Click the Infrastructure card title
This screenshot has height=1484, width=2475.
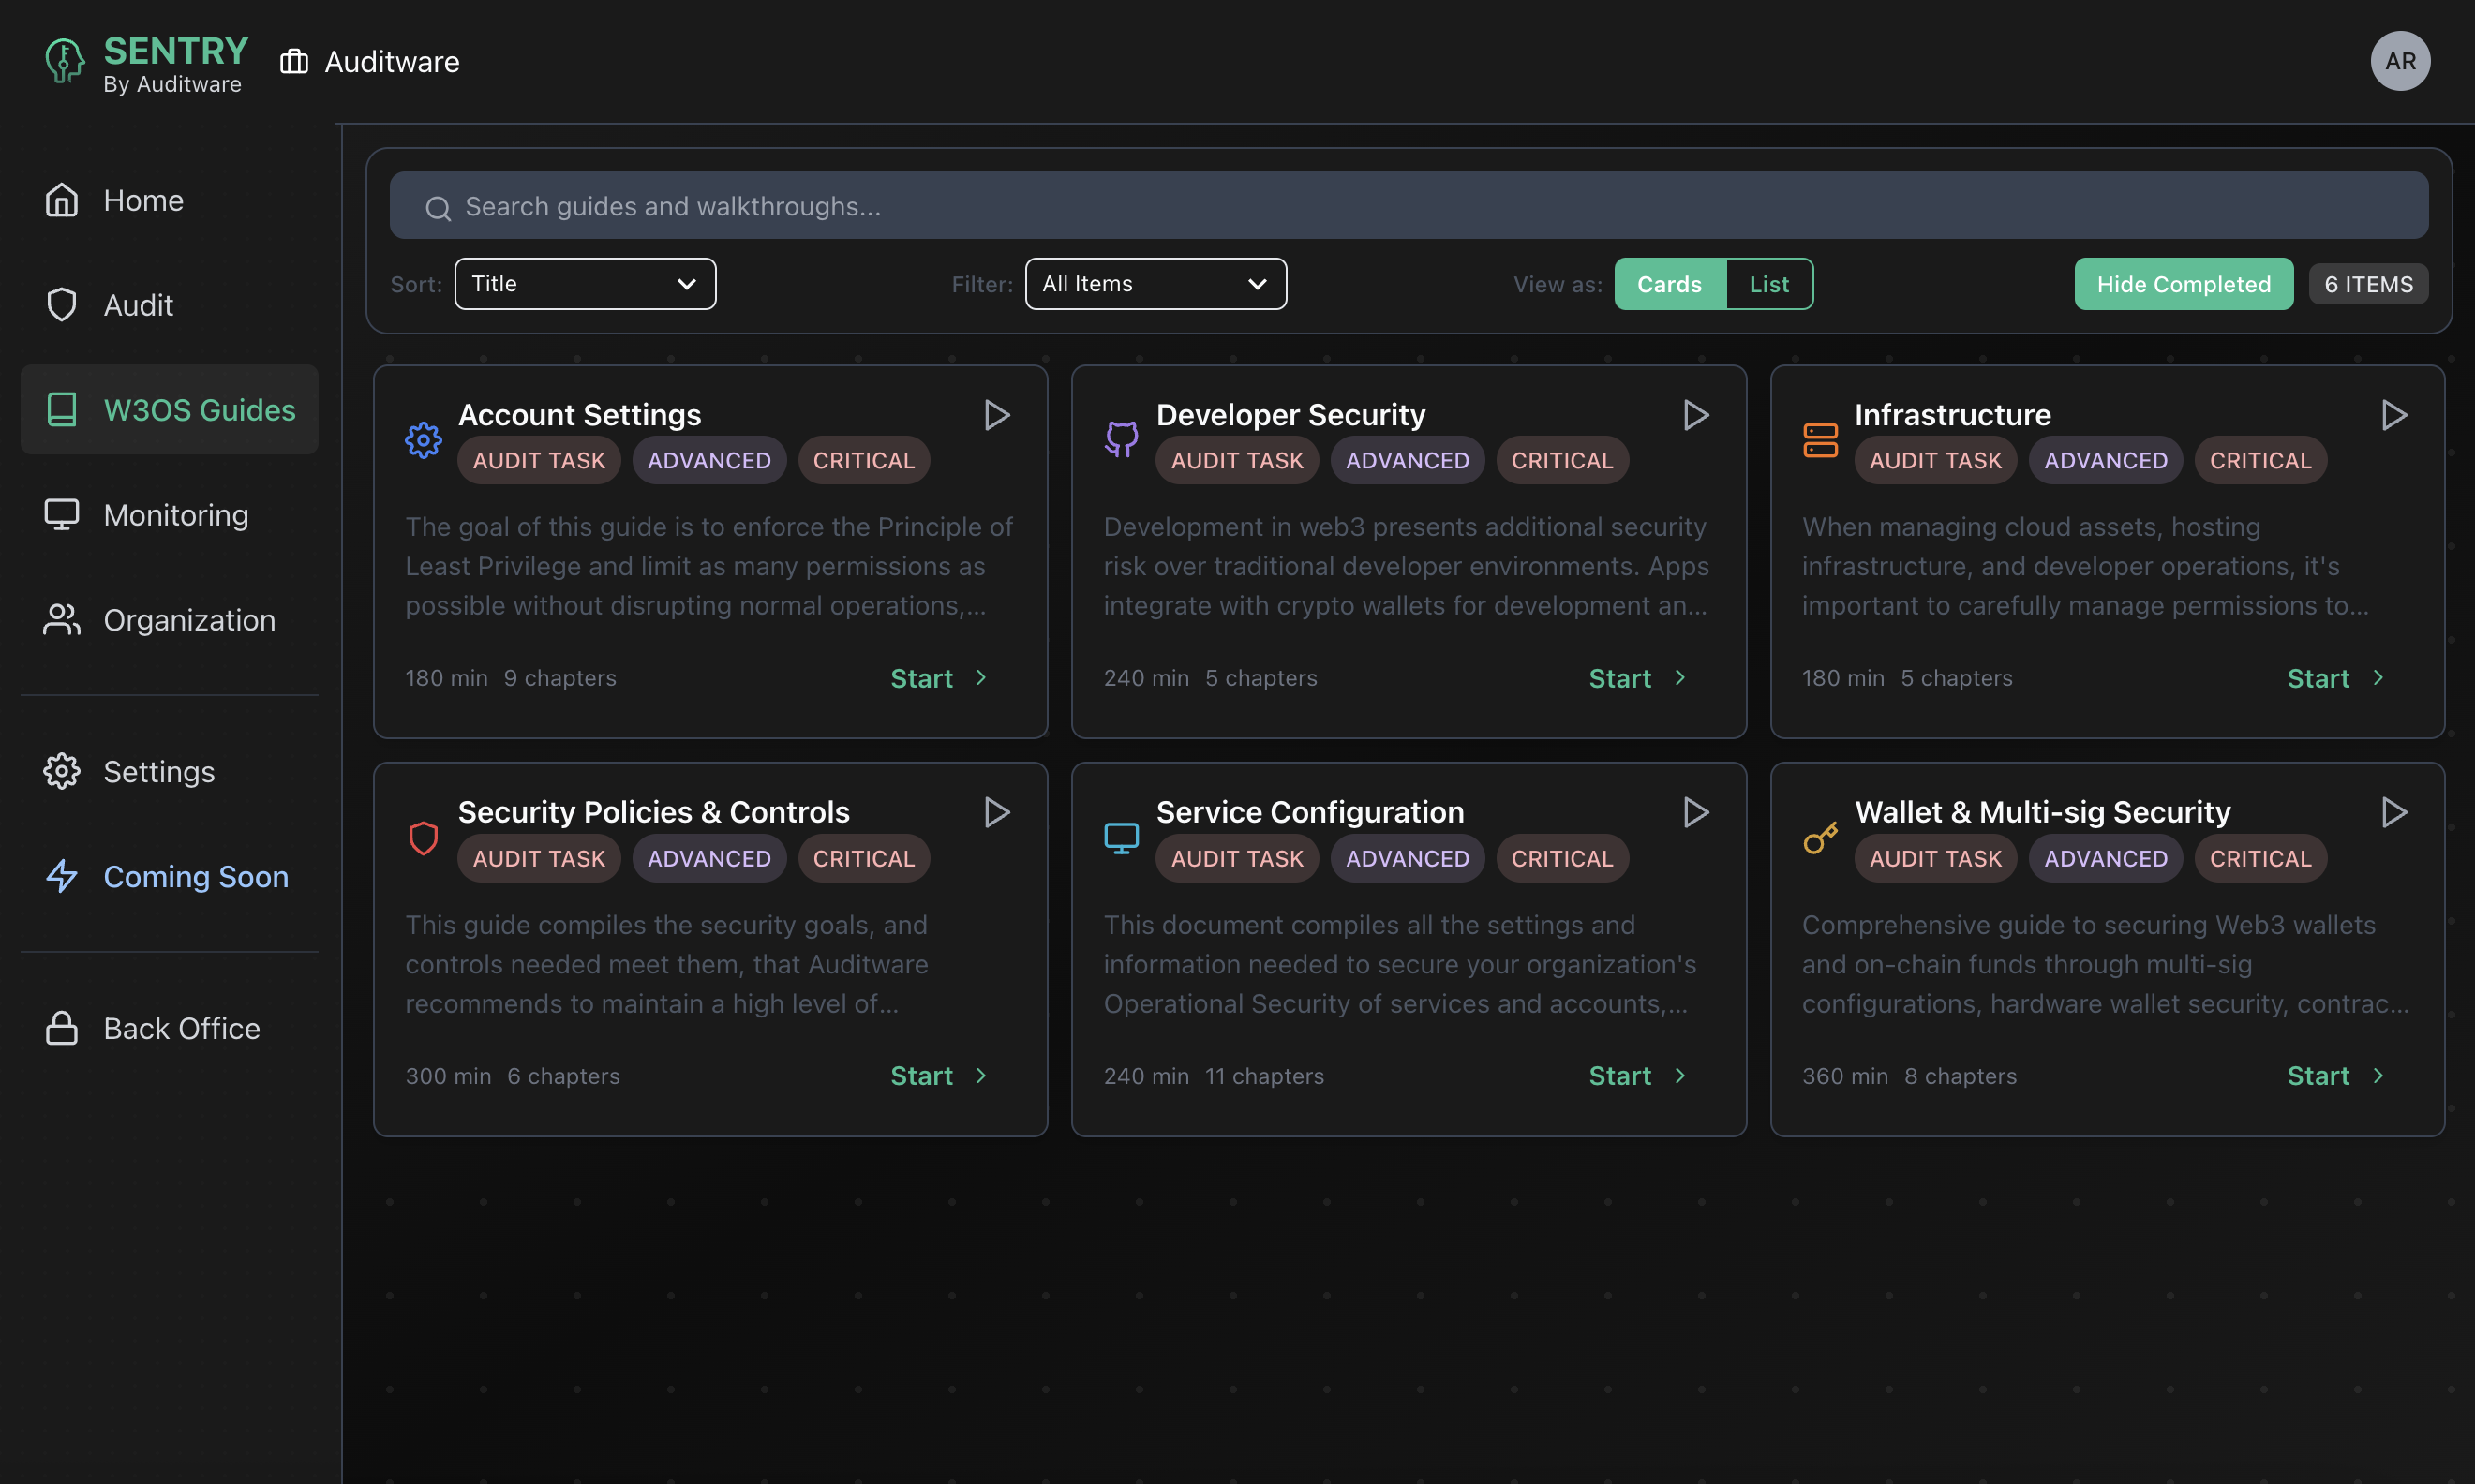click(1952, 414)
